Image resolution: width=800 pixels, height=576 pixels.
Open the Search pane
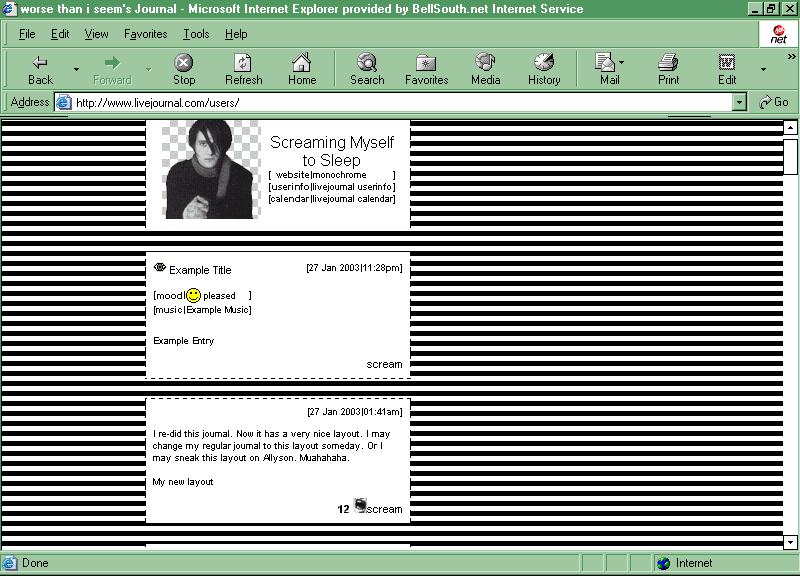click(367, 70)
